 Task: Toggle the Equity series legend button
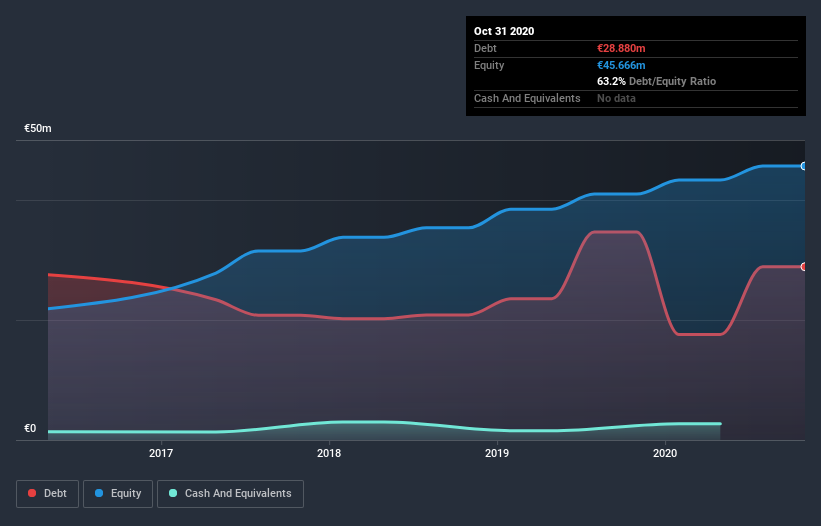coord(118,494)
